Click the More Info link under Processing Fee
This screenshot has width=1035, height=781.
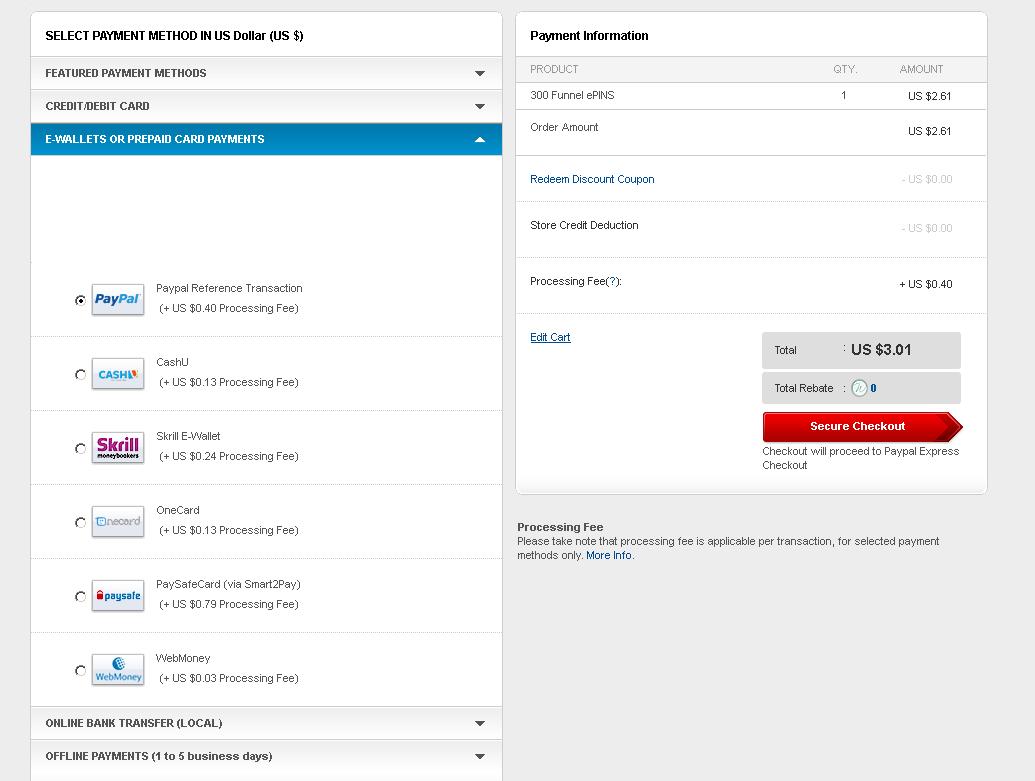click(609, 555)
